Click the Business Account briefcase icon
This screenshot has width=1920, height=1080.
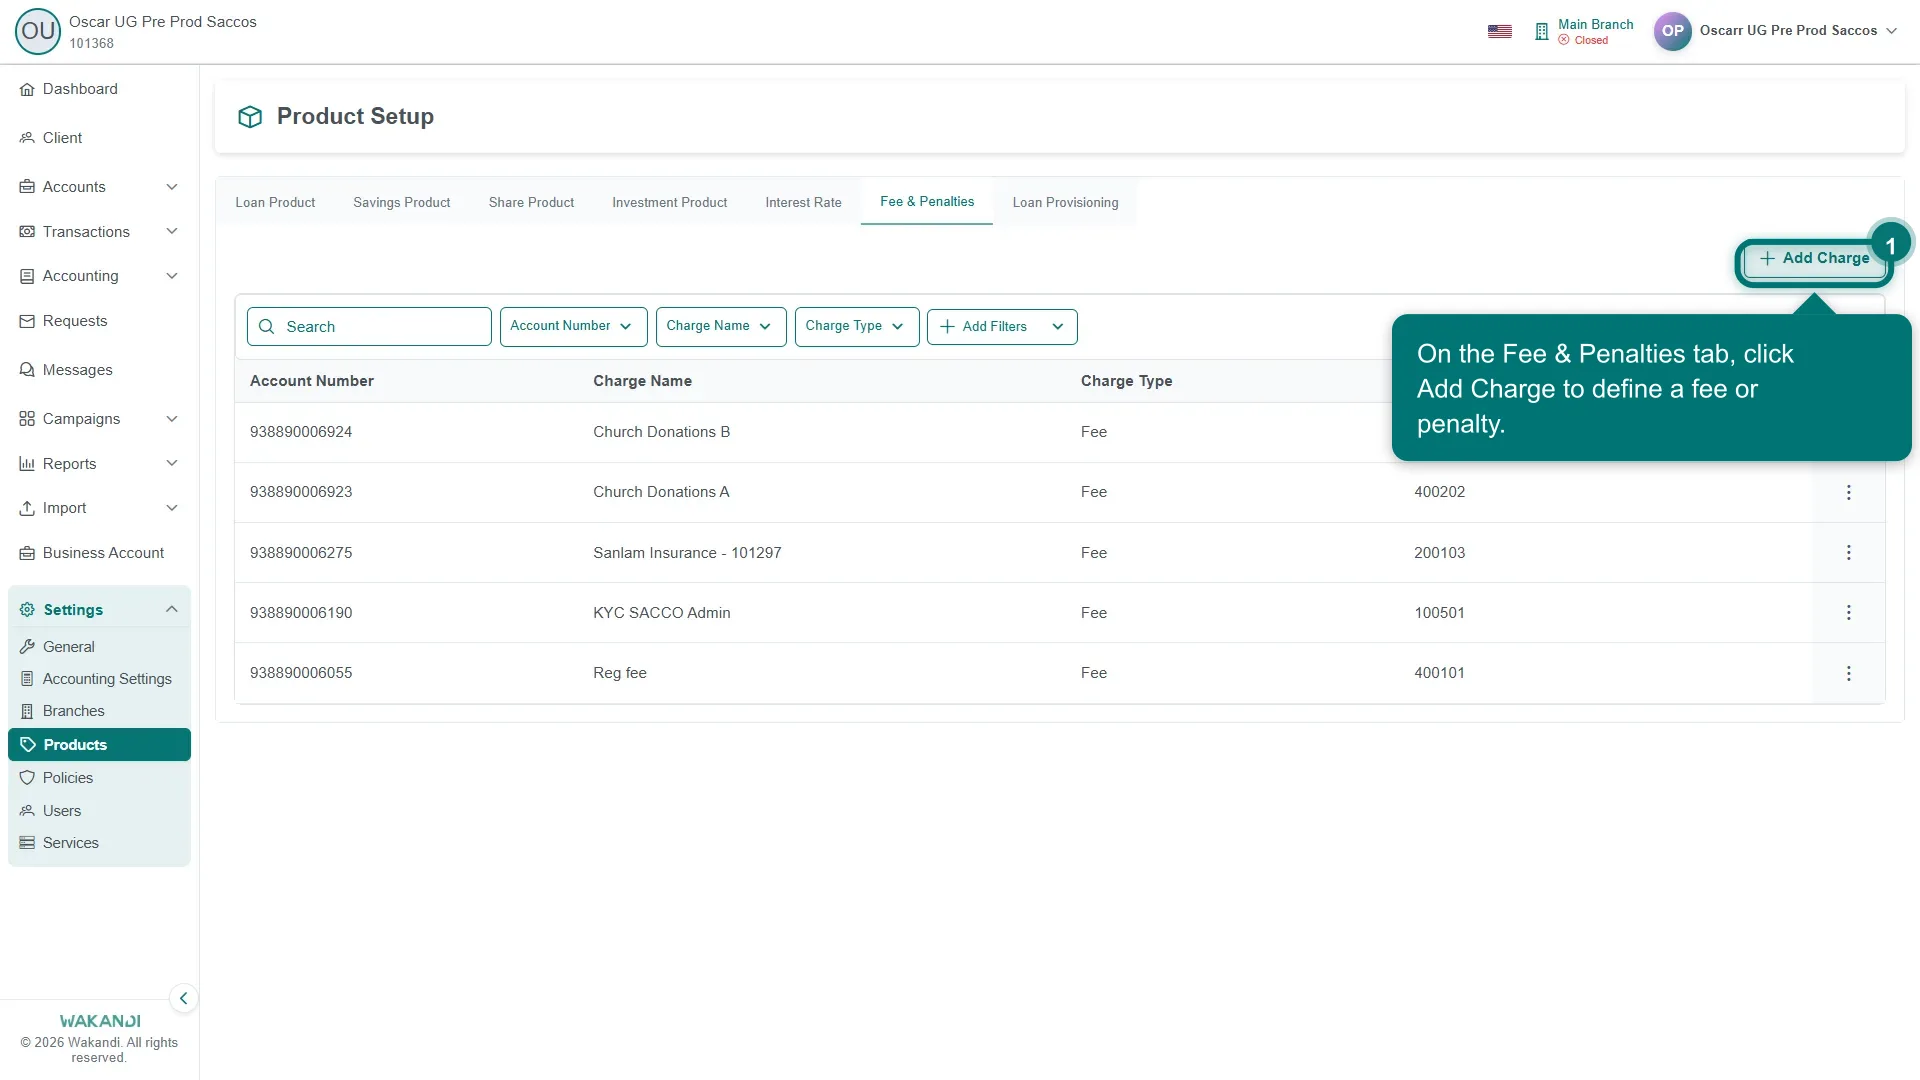tap(27, 553)
